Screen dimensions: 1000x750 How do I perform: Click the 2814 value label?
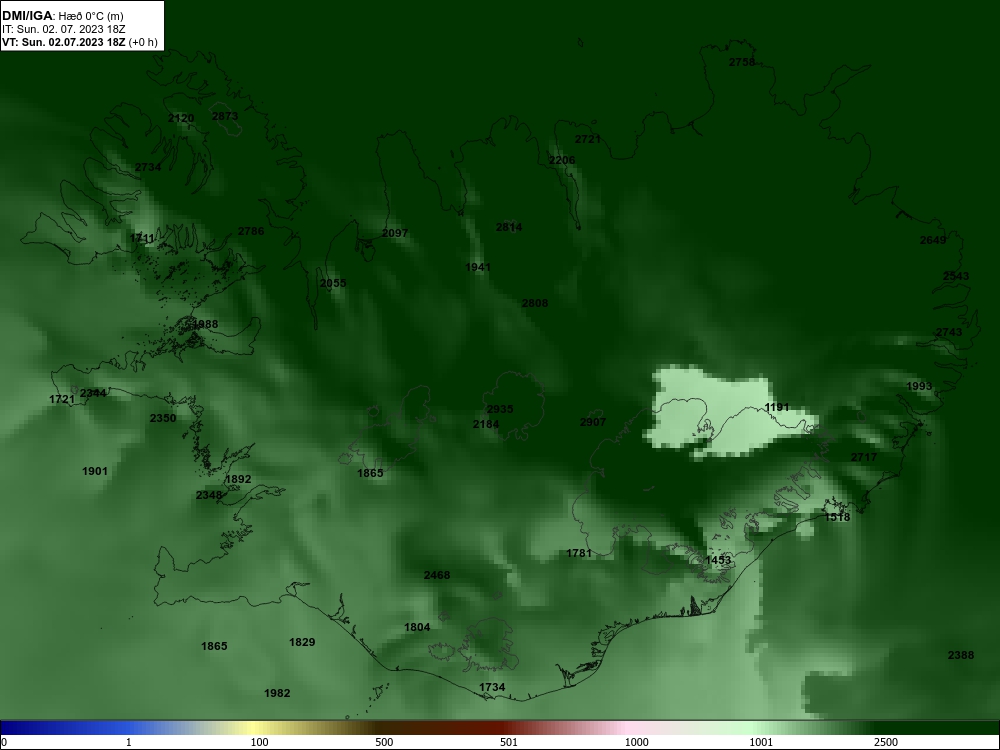click(509, 227)
